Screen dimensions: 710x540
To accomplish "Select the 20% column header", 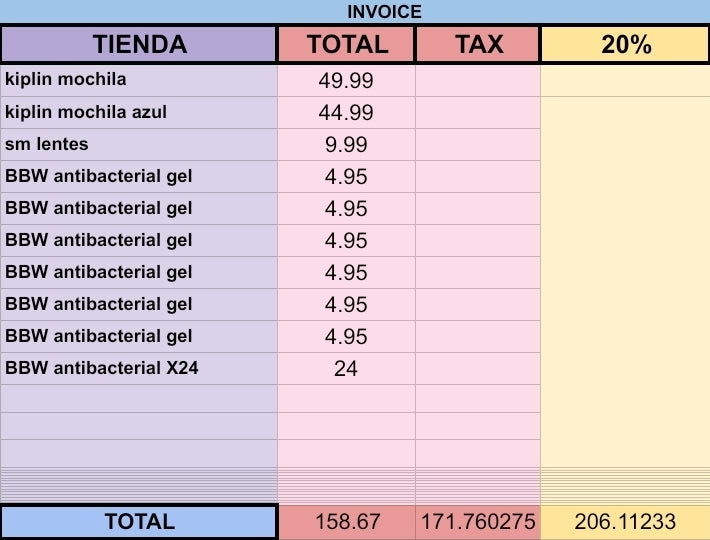I will (x=625, y=44).
